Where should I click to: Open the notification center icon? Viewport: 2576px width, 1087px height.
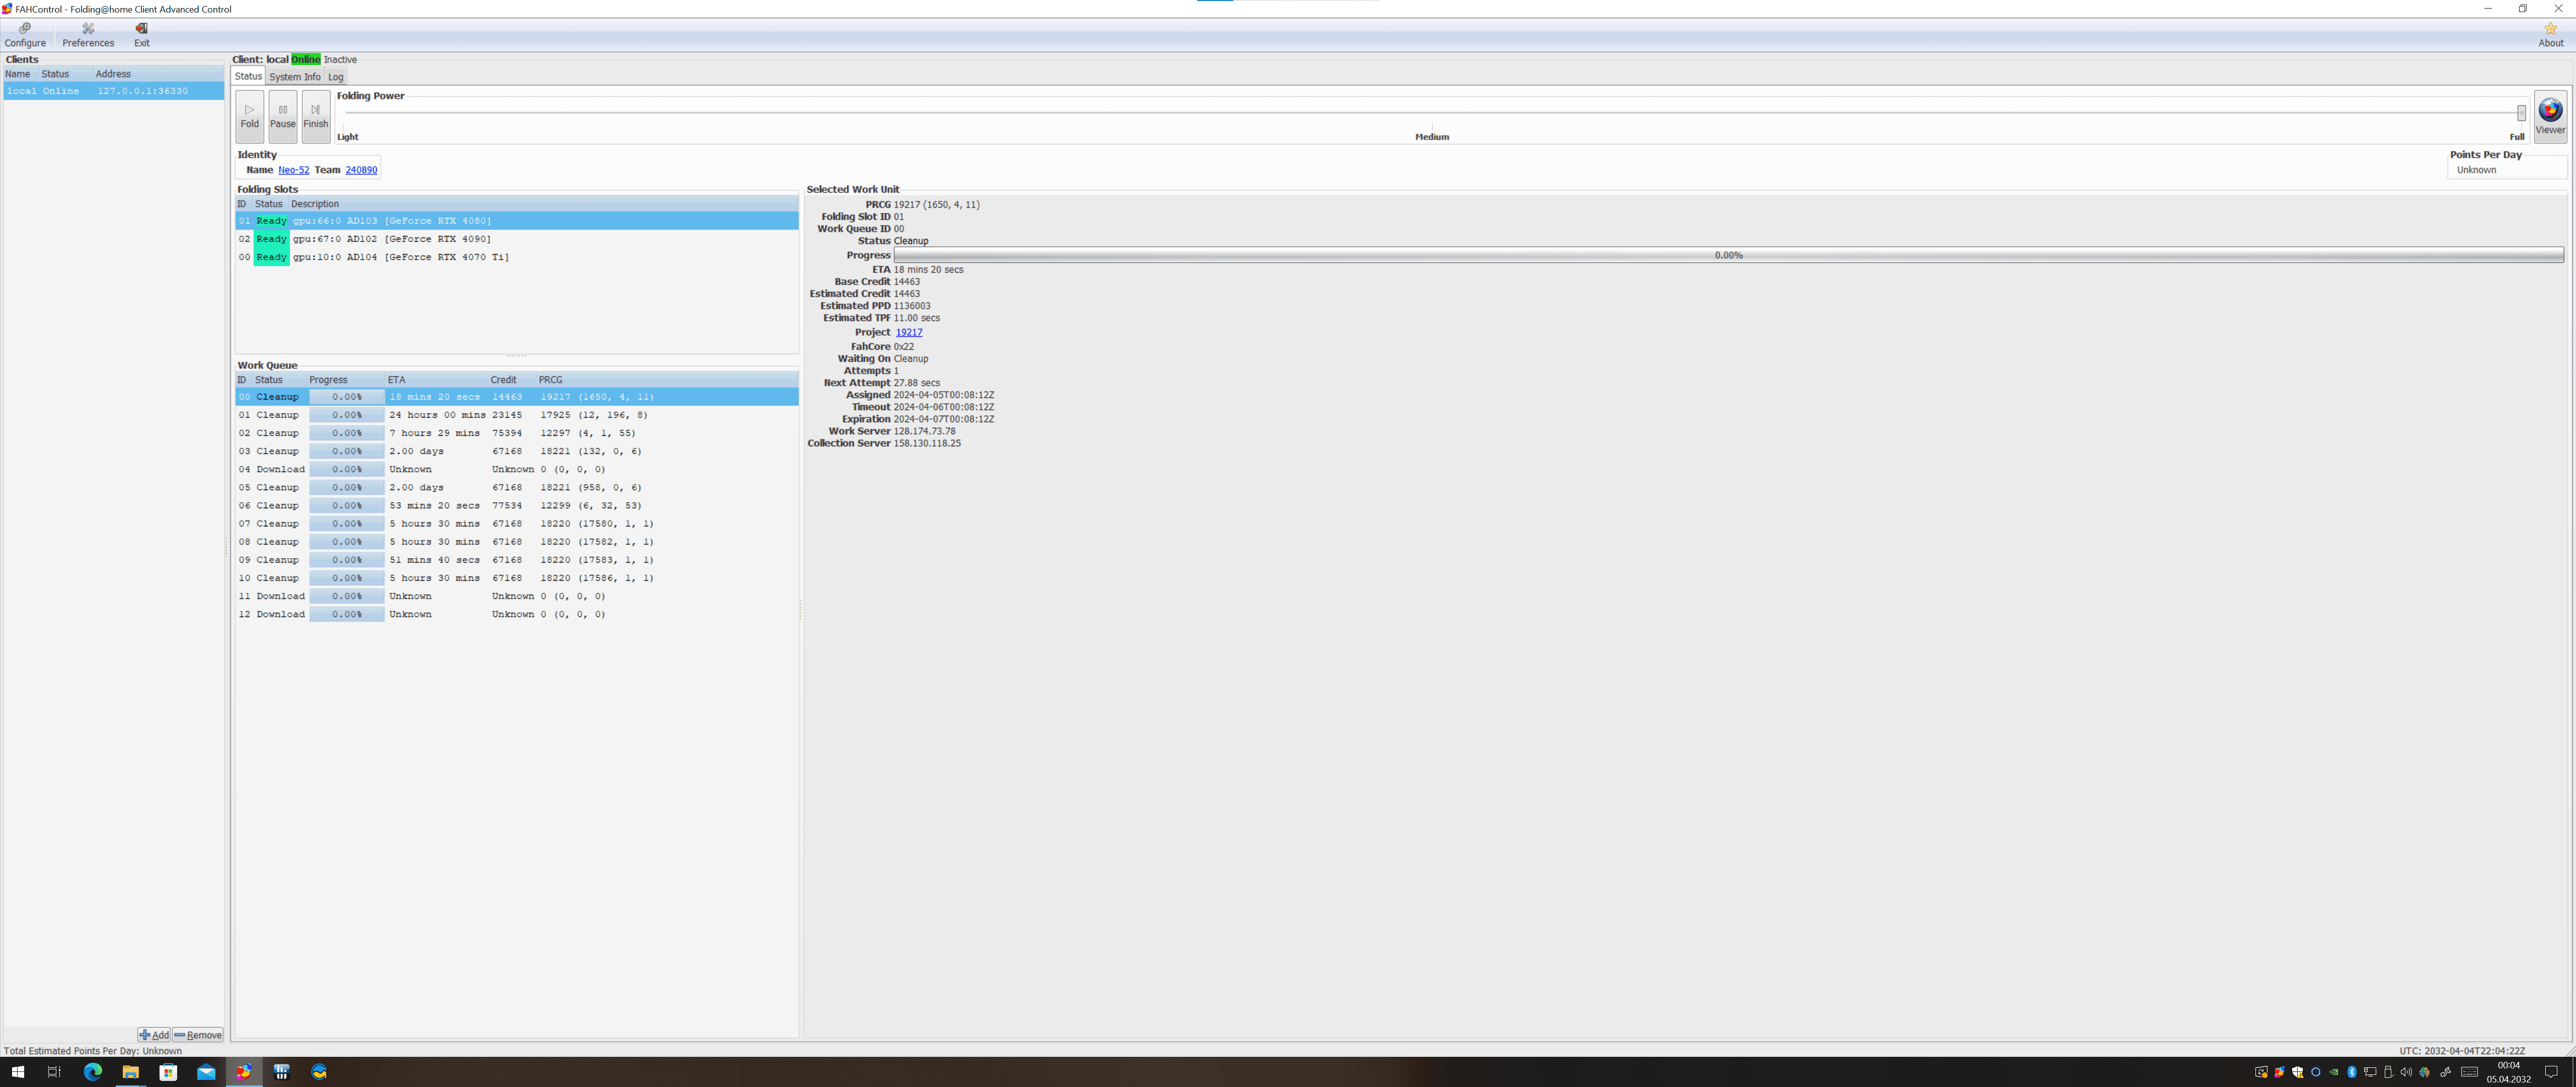click(2551, 1072)
